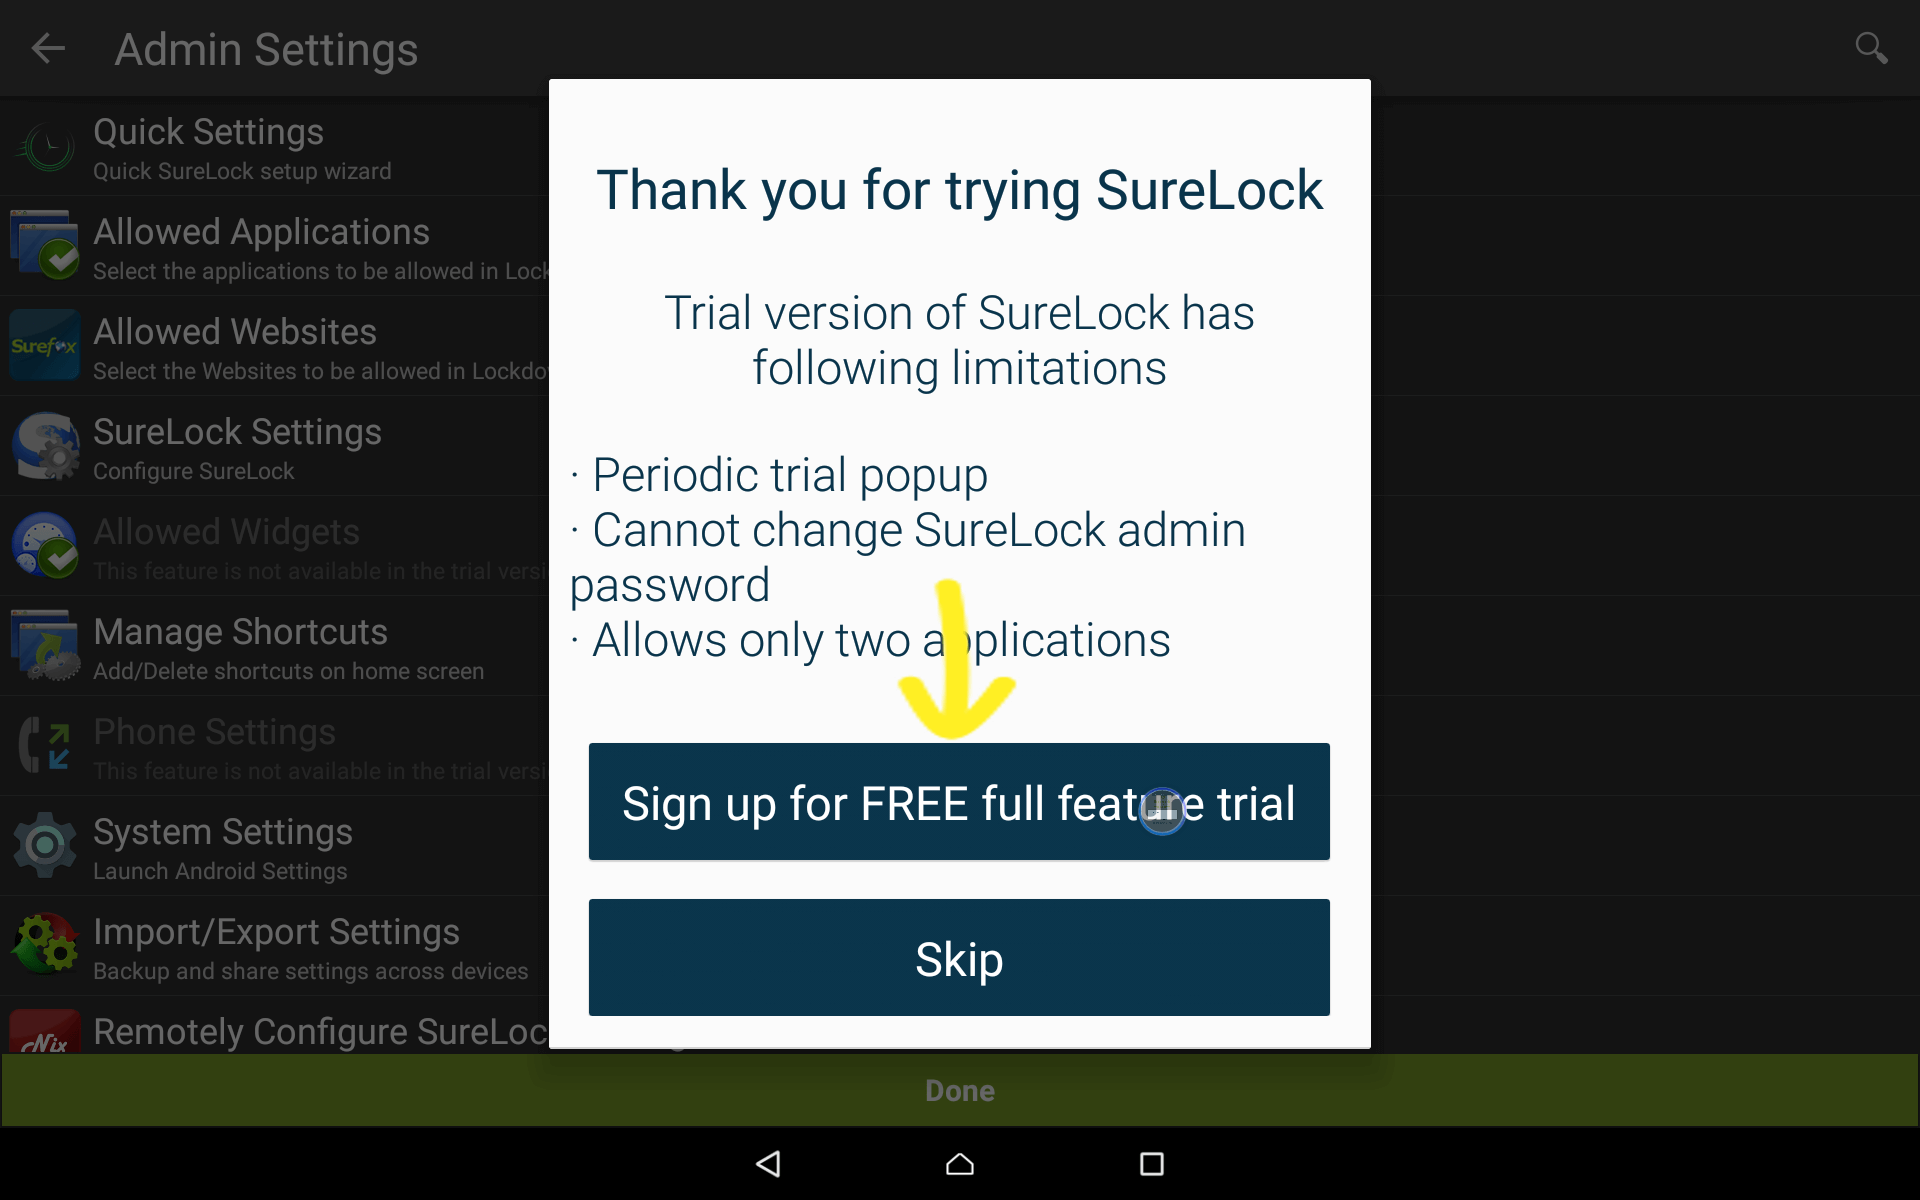Click the System Settings gear icon
The height and width of the screenshot is (1200, 1920).
[x=45, y=846]
